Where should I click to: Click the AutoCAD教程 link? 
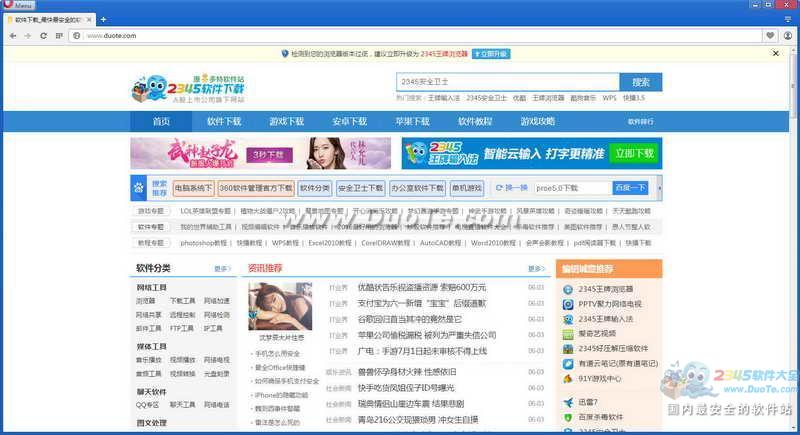click(440, 243)
